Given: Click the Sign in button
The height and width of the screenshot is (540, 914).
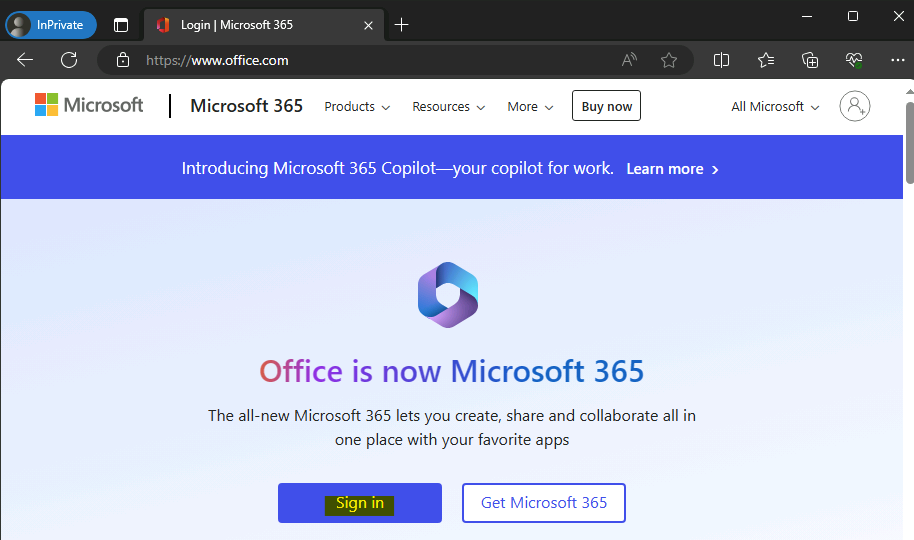Looking at the screenshot, I should pyautogui.click(x=360, y=503).
